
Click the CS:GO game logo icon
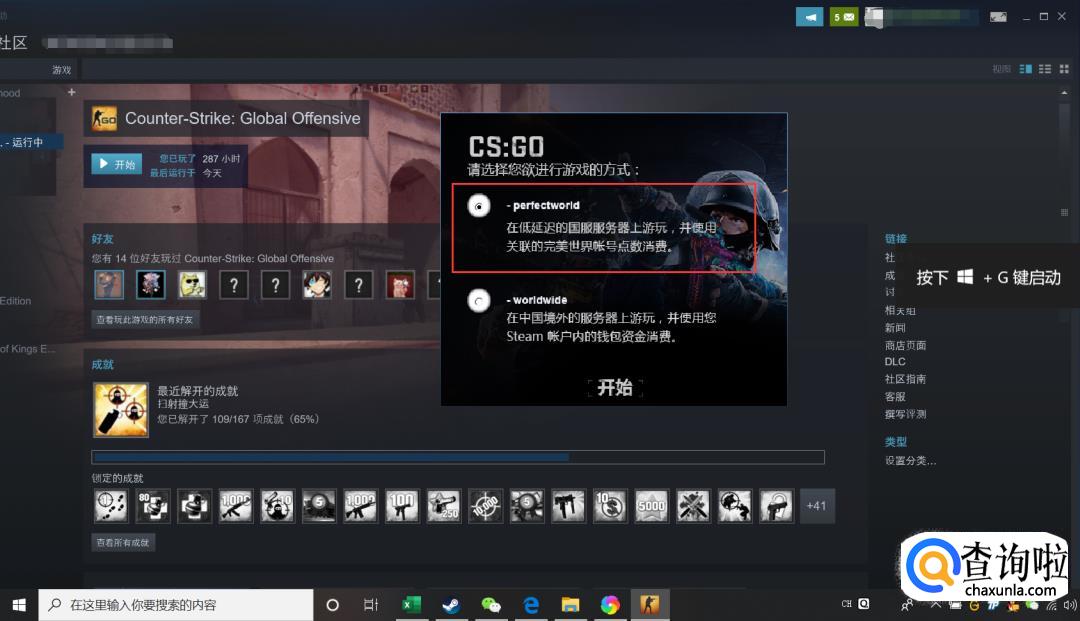tap(104, 118)
